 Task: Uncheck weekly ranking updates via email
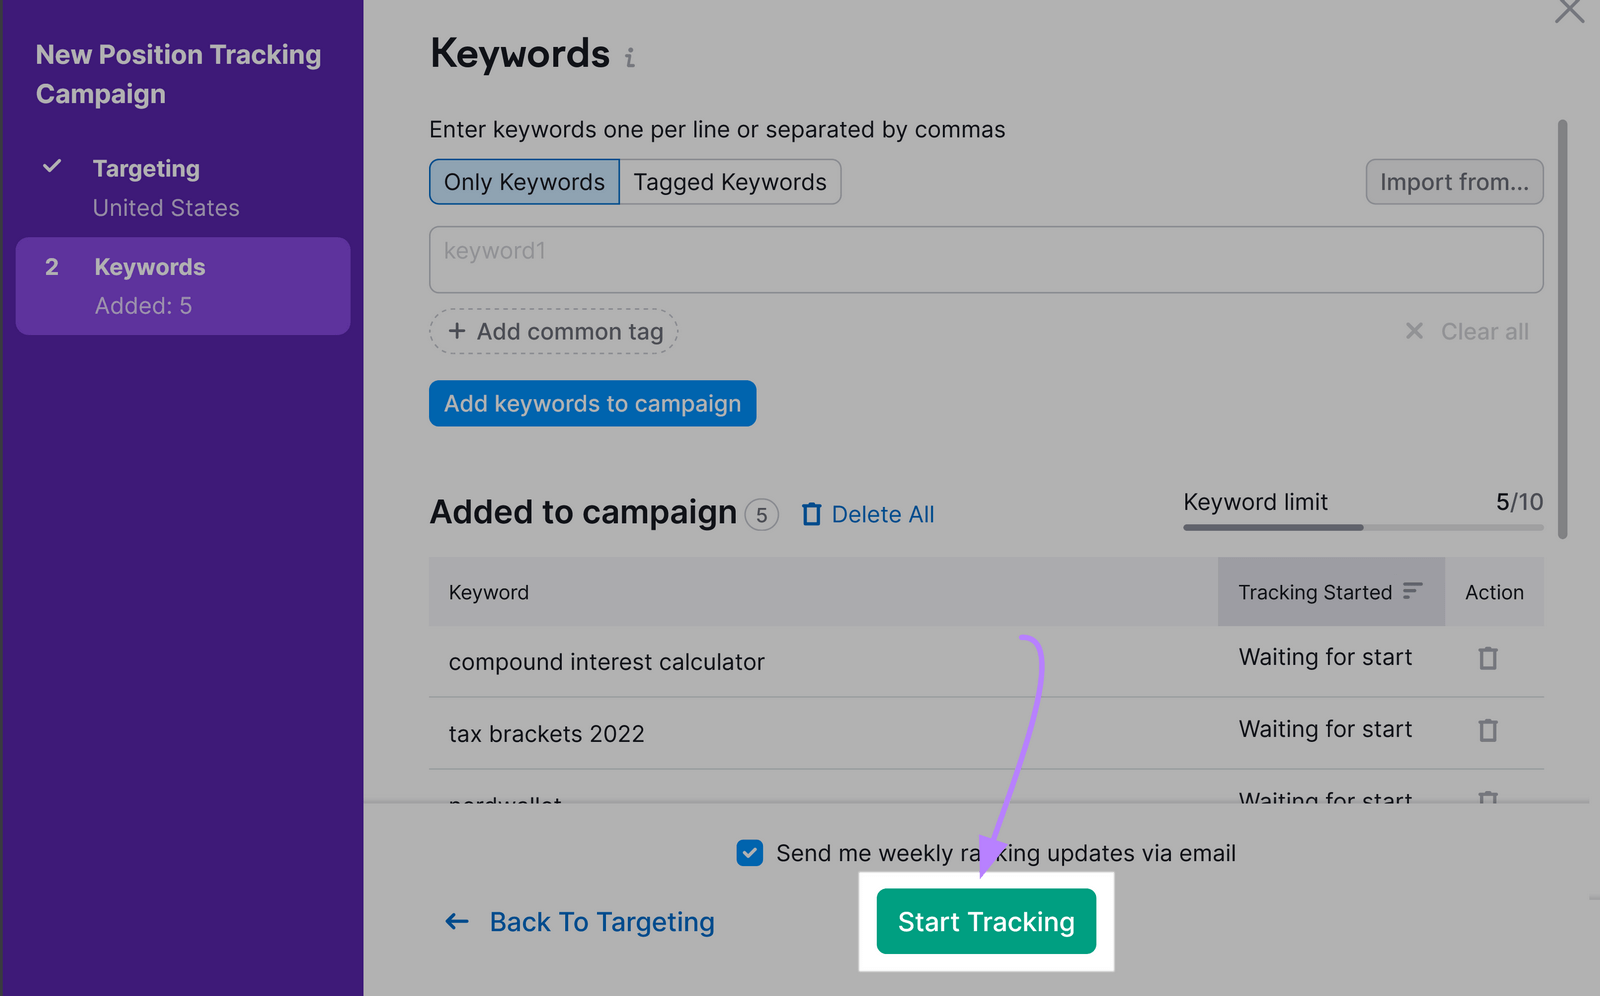749,852
